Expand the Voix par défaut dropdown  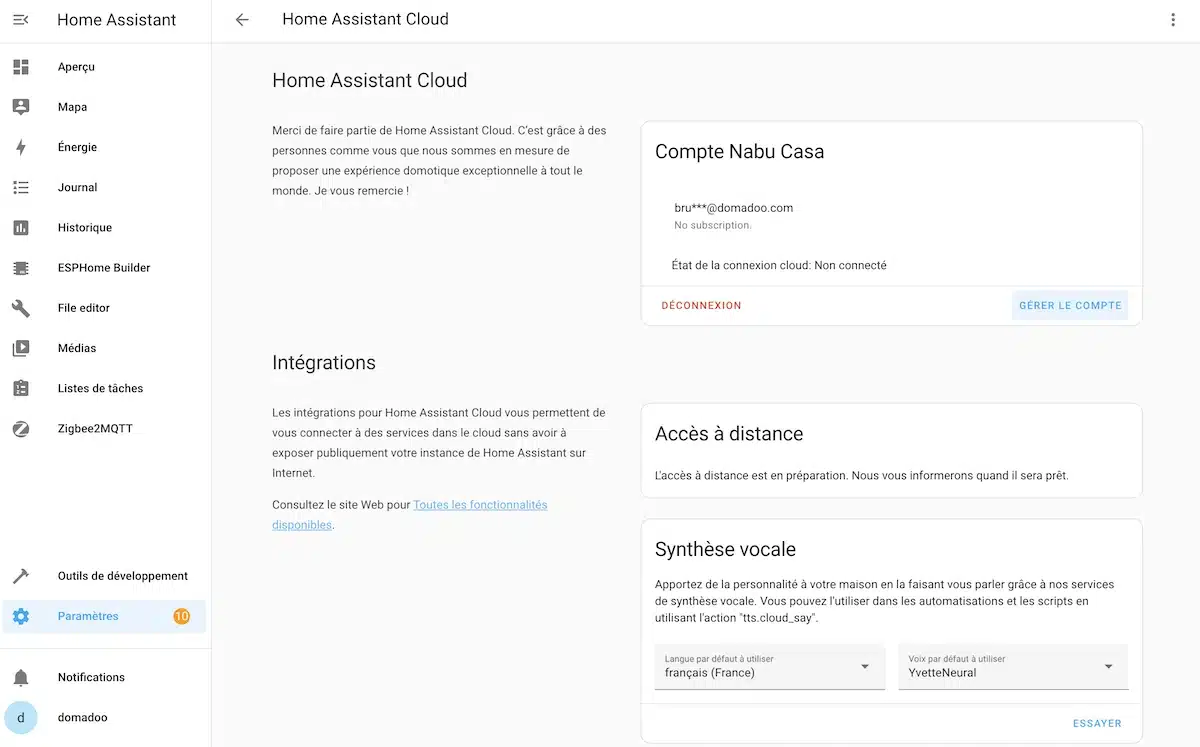pyautogui.click(x=1013, y=666)
